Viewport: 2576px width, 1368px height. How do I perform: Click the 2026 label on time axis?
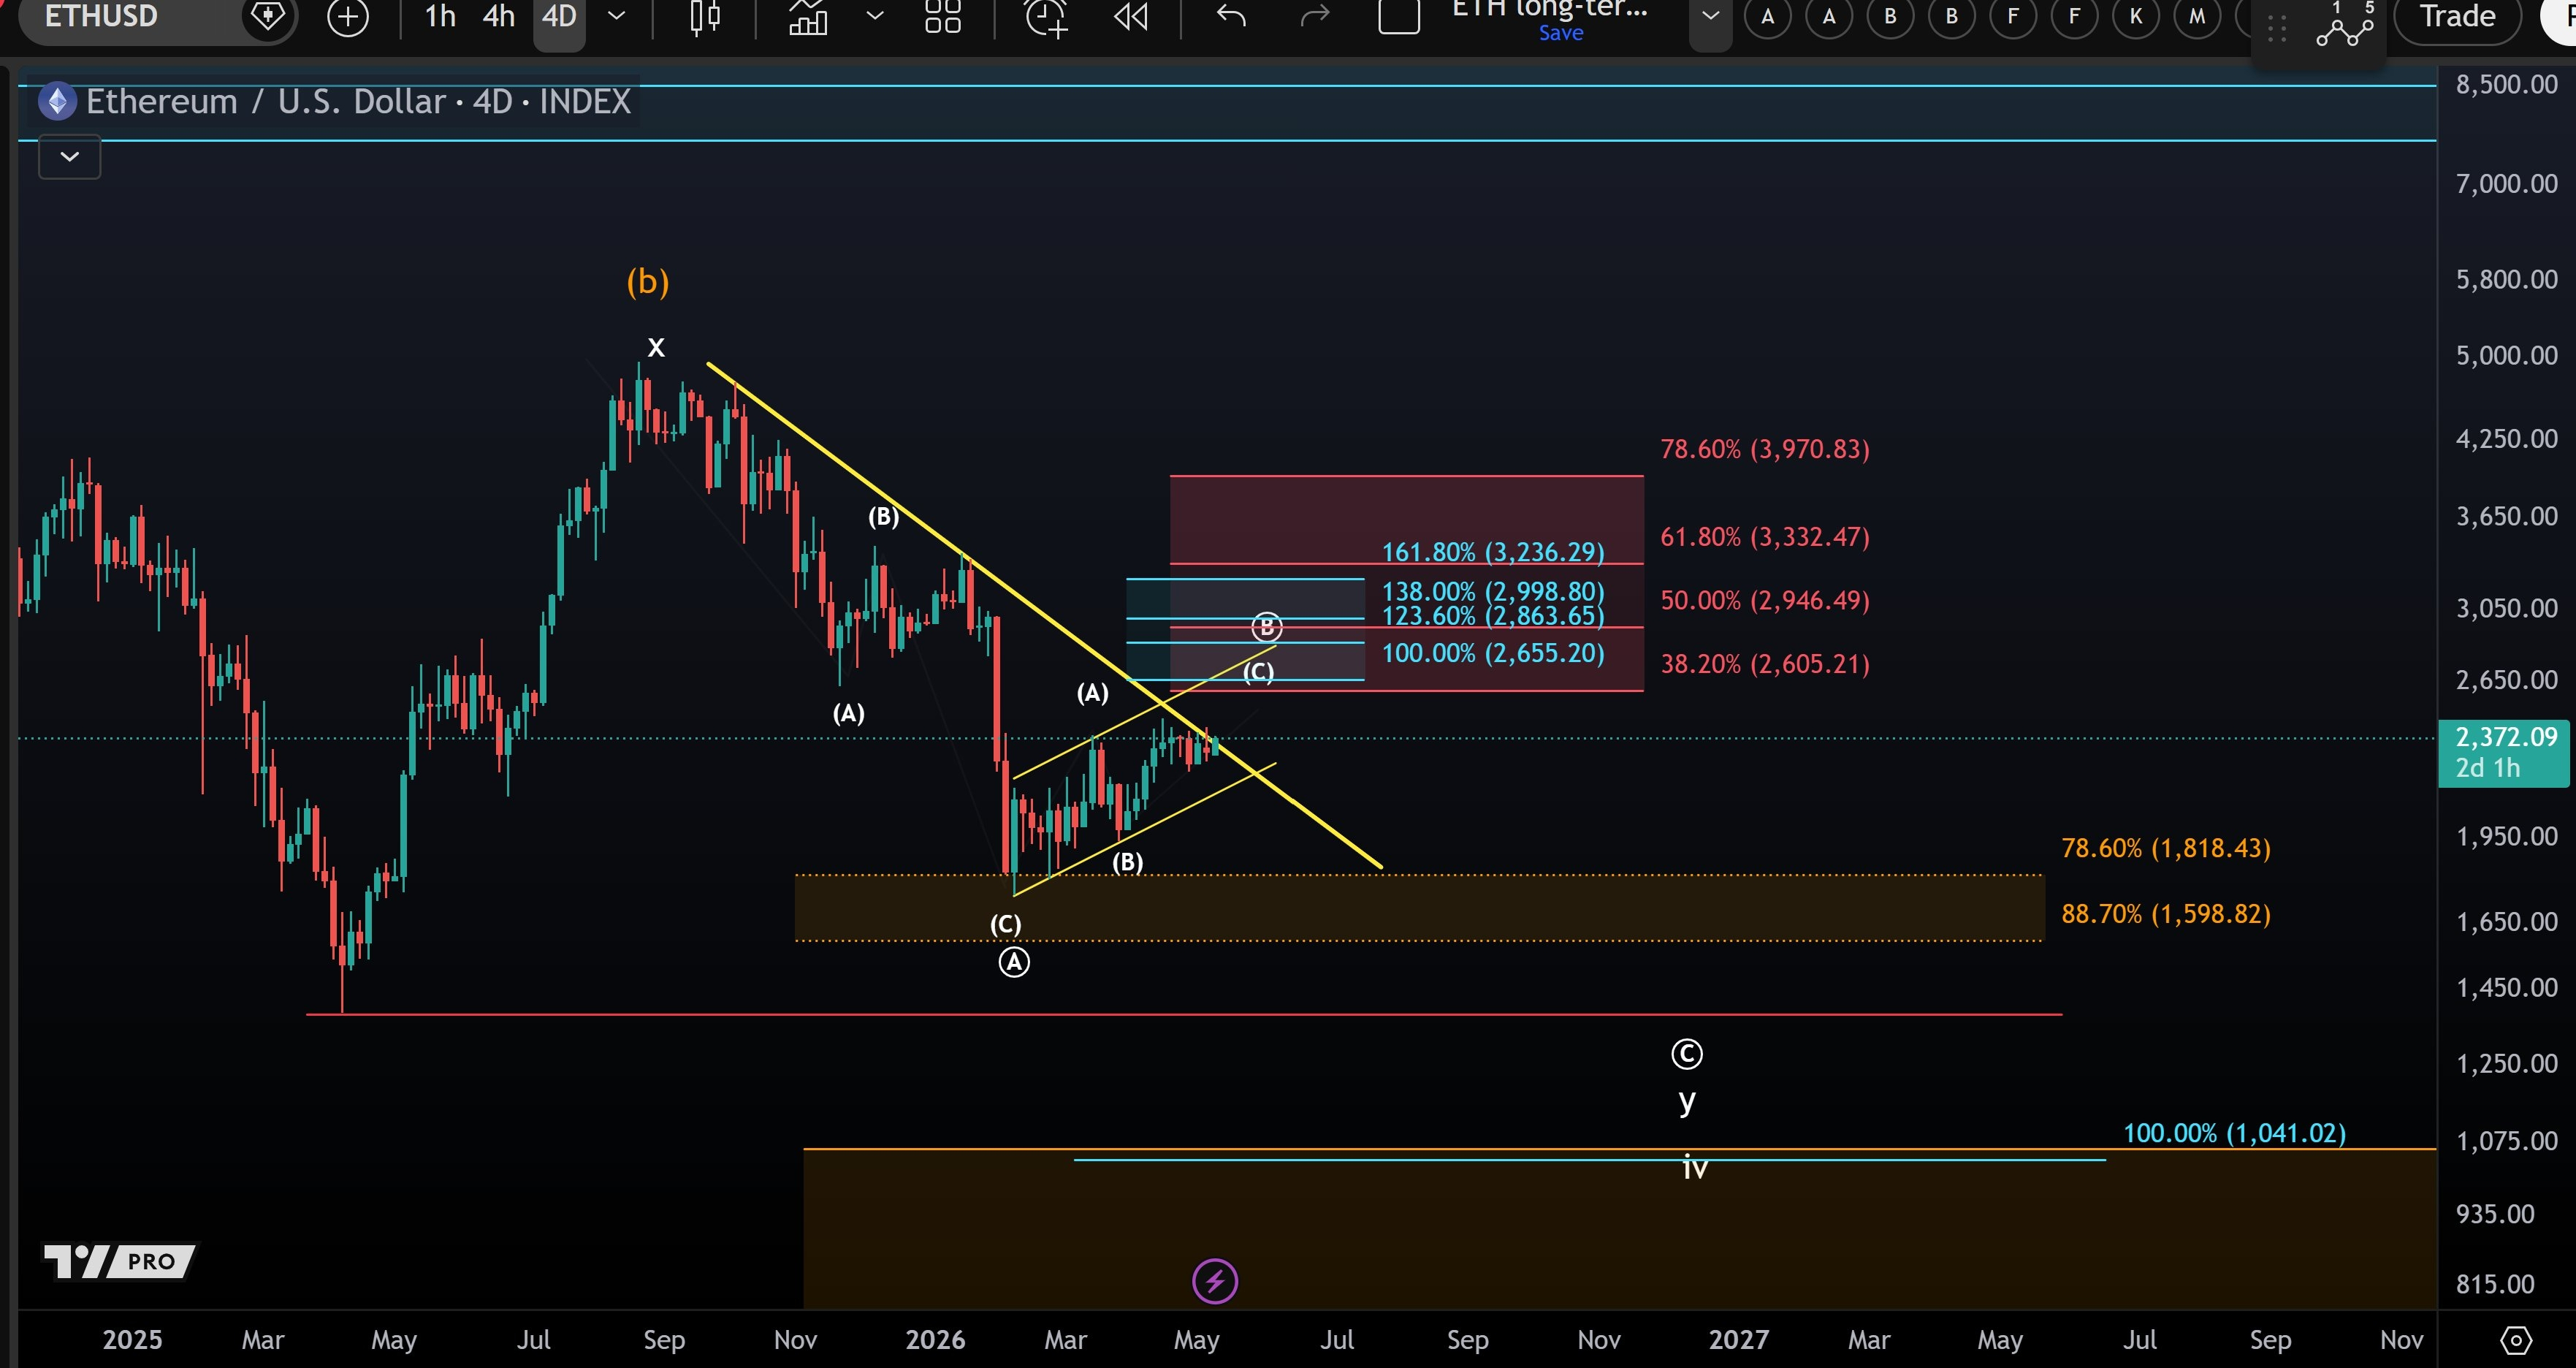click(935, 1340)
